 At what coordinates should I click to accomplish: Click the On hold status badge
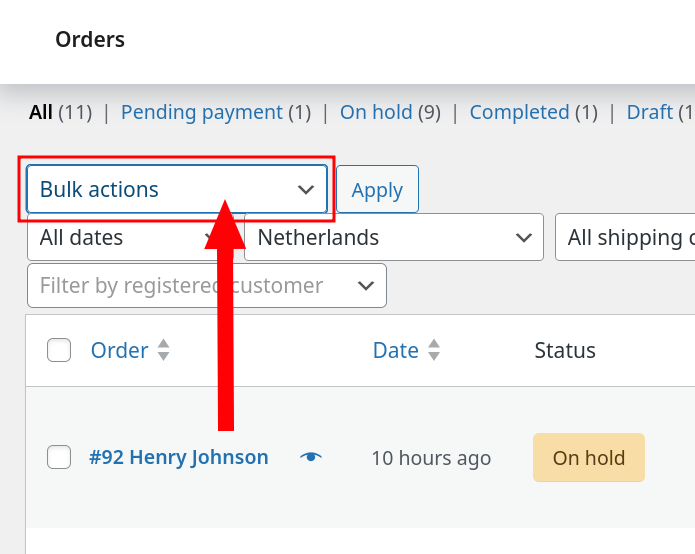(x=589, y=458)
